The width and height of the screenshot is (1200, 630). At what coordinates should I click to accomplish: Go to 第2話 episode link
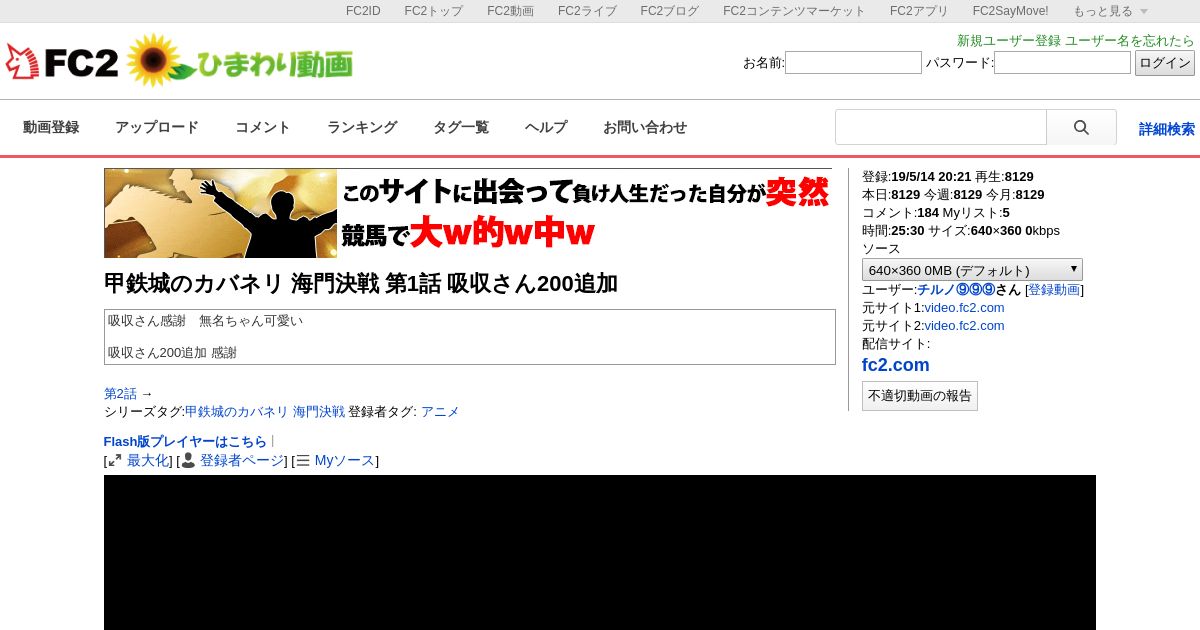(x=120, y=394)
